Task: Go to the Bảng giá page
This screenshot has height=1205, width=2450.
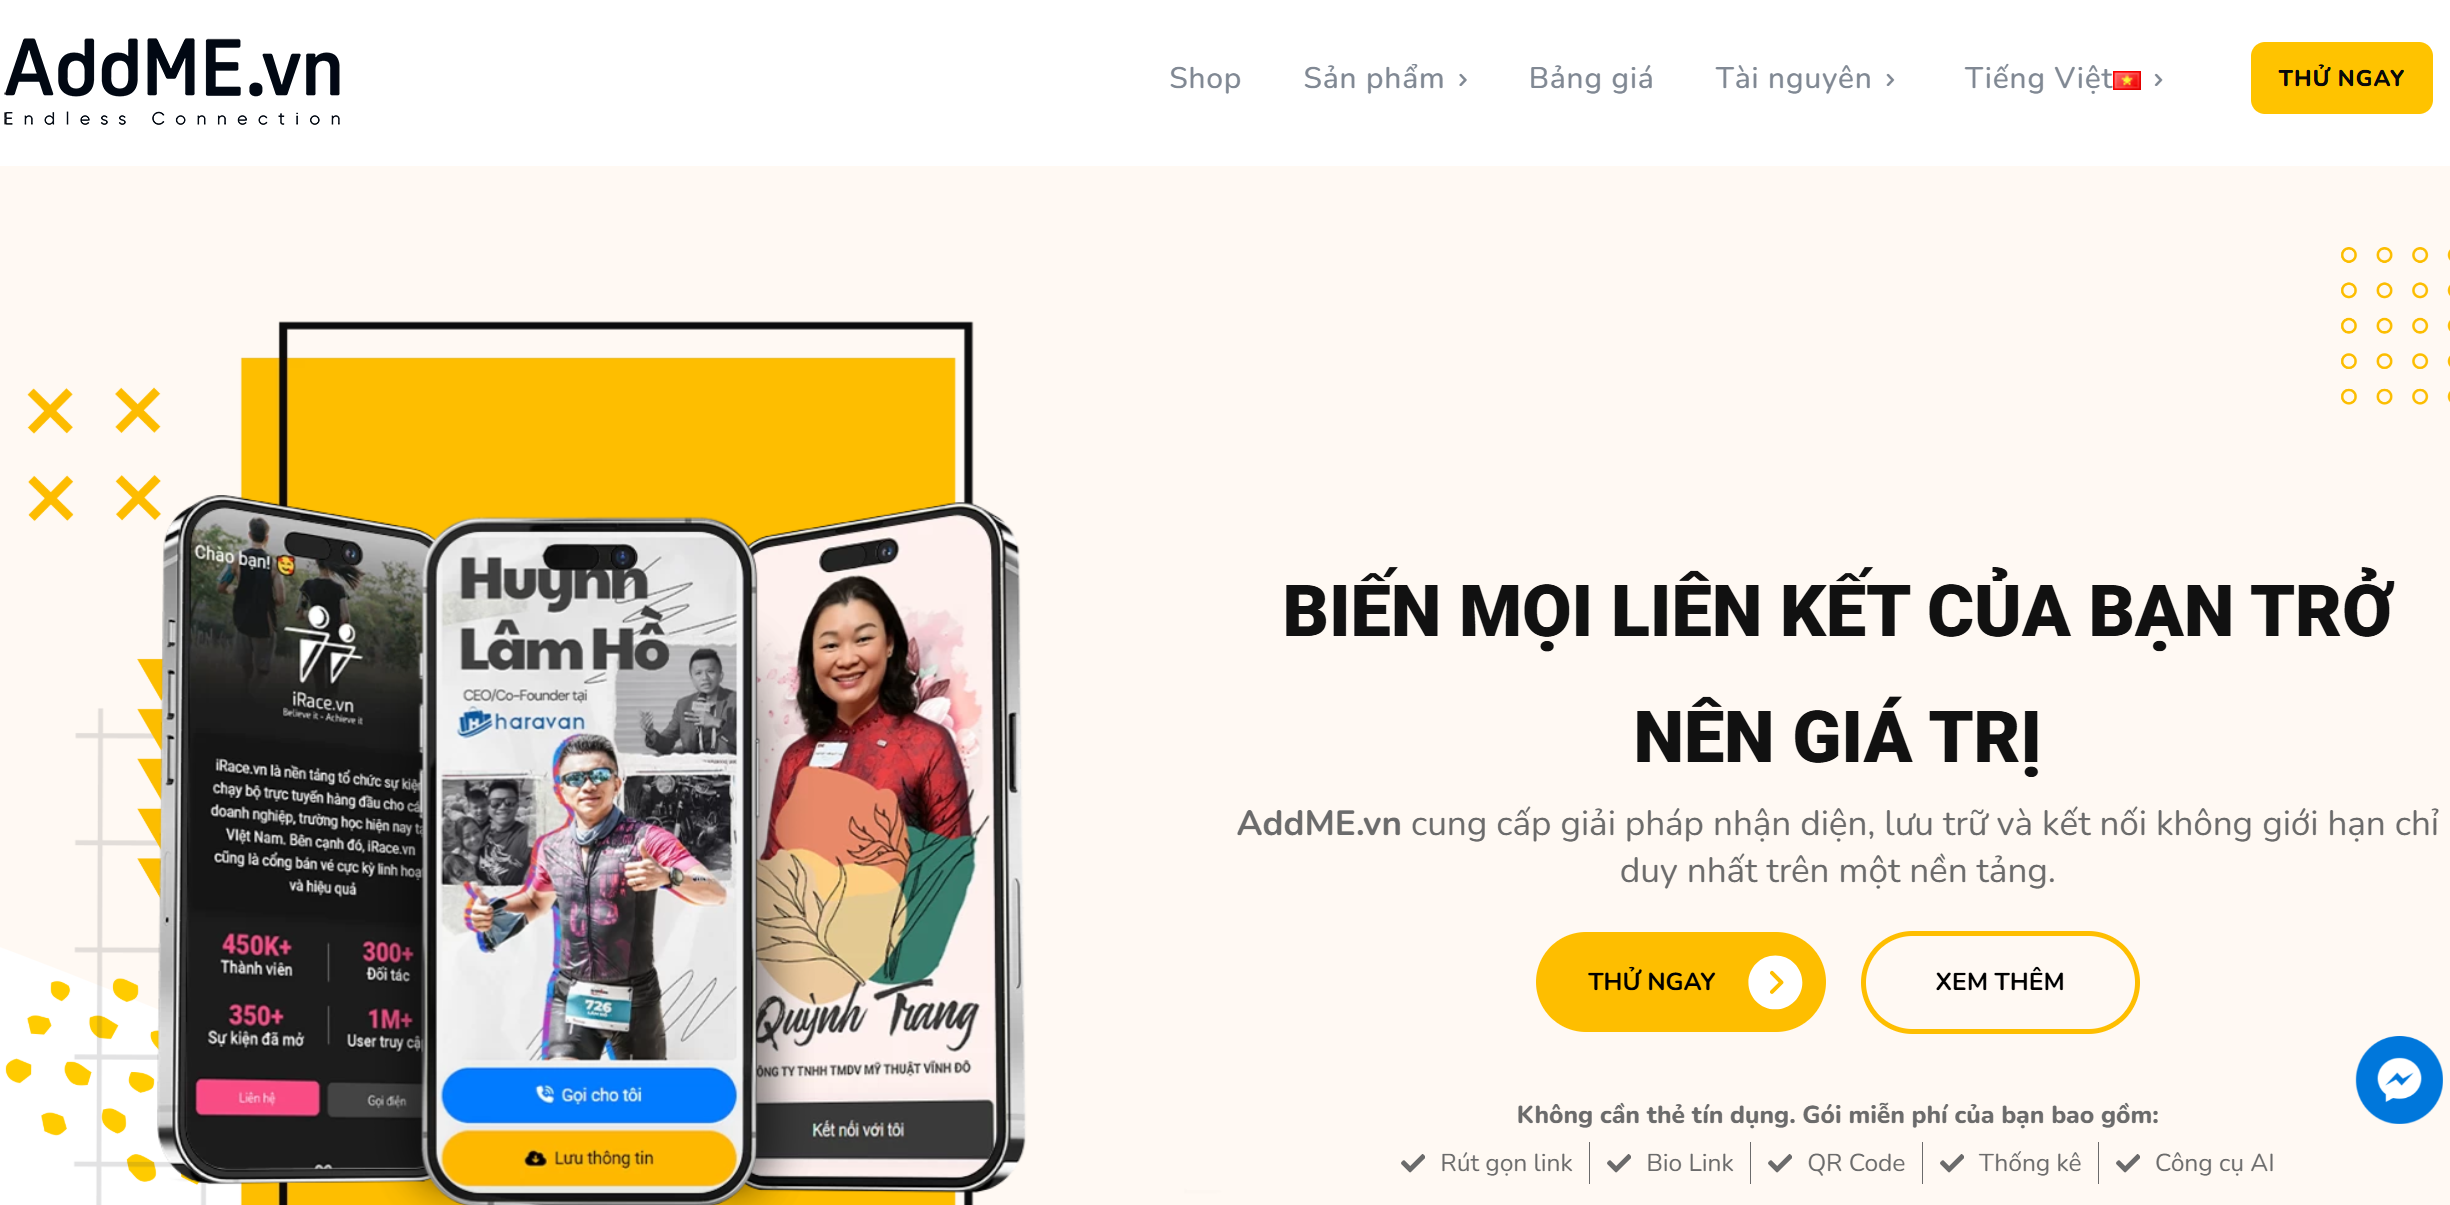Action: 1591,78
